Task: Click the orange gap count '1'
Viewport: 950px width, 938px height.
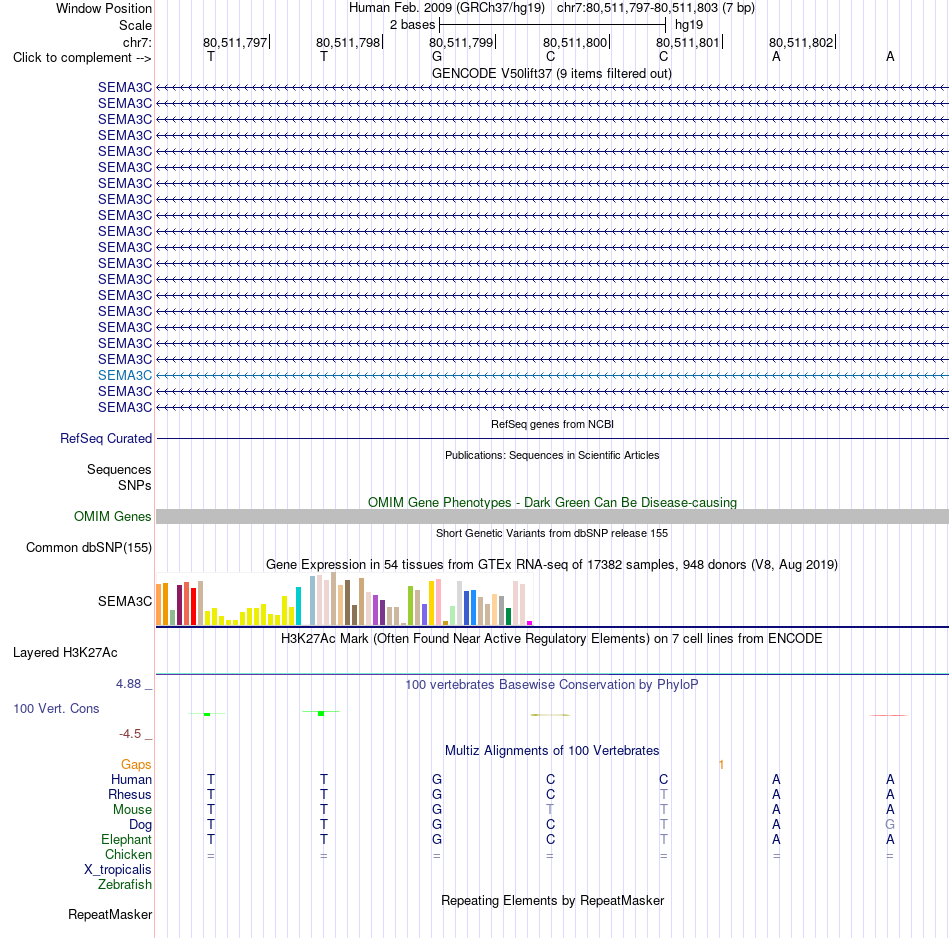Action: click(x=721, y=765)
